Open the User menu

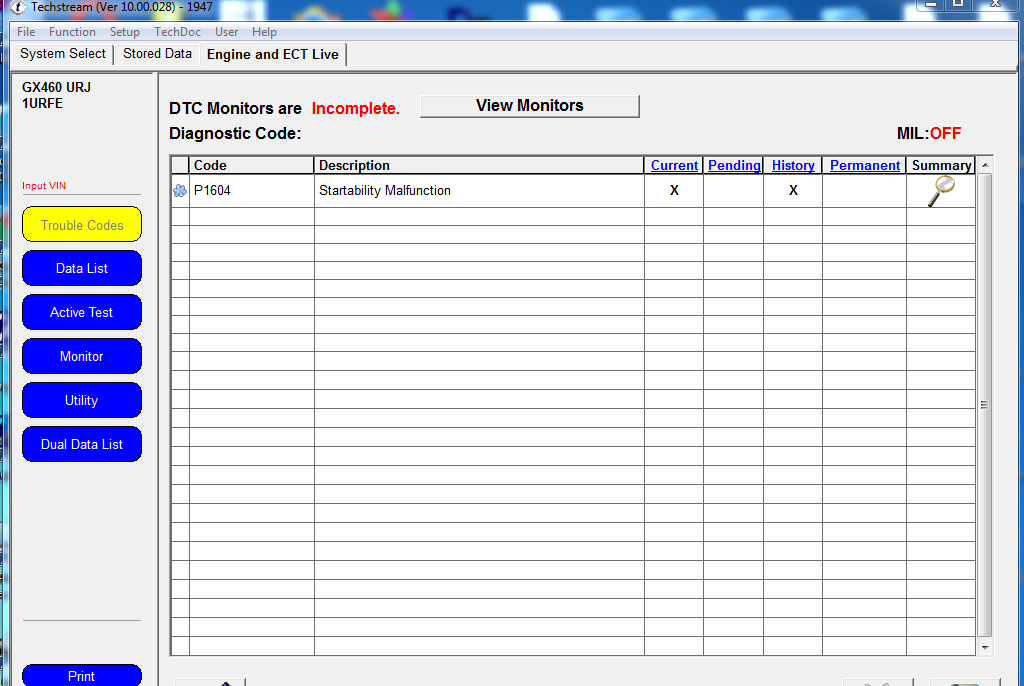point(227,32)
